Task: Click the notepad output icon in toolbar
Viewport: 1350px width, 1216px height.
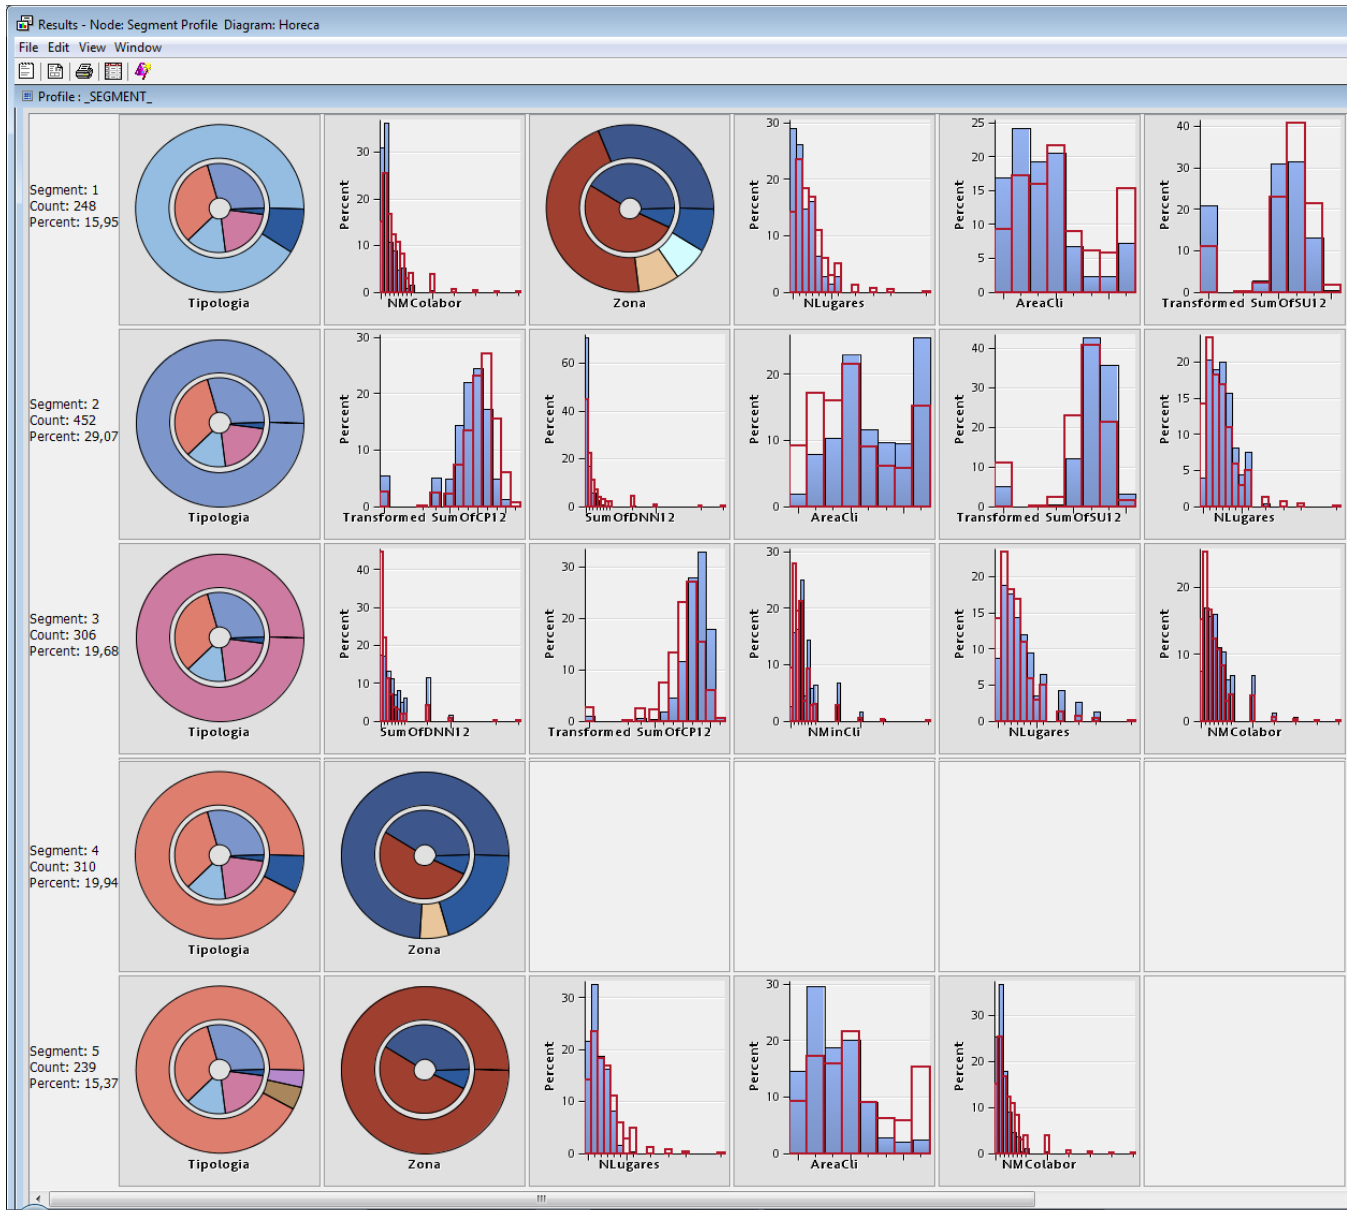Action: [27, 71]
